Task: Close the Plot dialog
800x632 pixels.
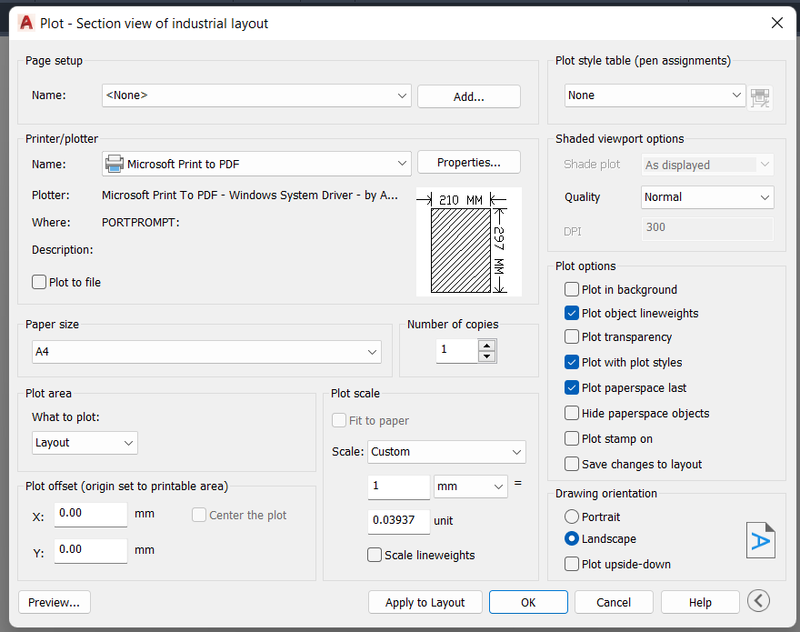Action: [777, 23]
